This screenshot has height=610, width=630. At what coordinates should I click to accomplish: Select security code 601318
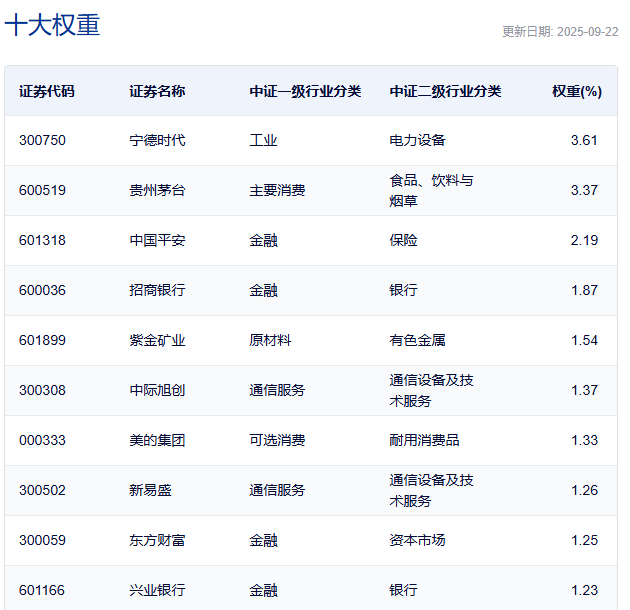click(42, 240)
